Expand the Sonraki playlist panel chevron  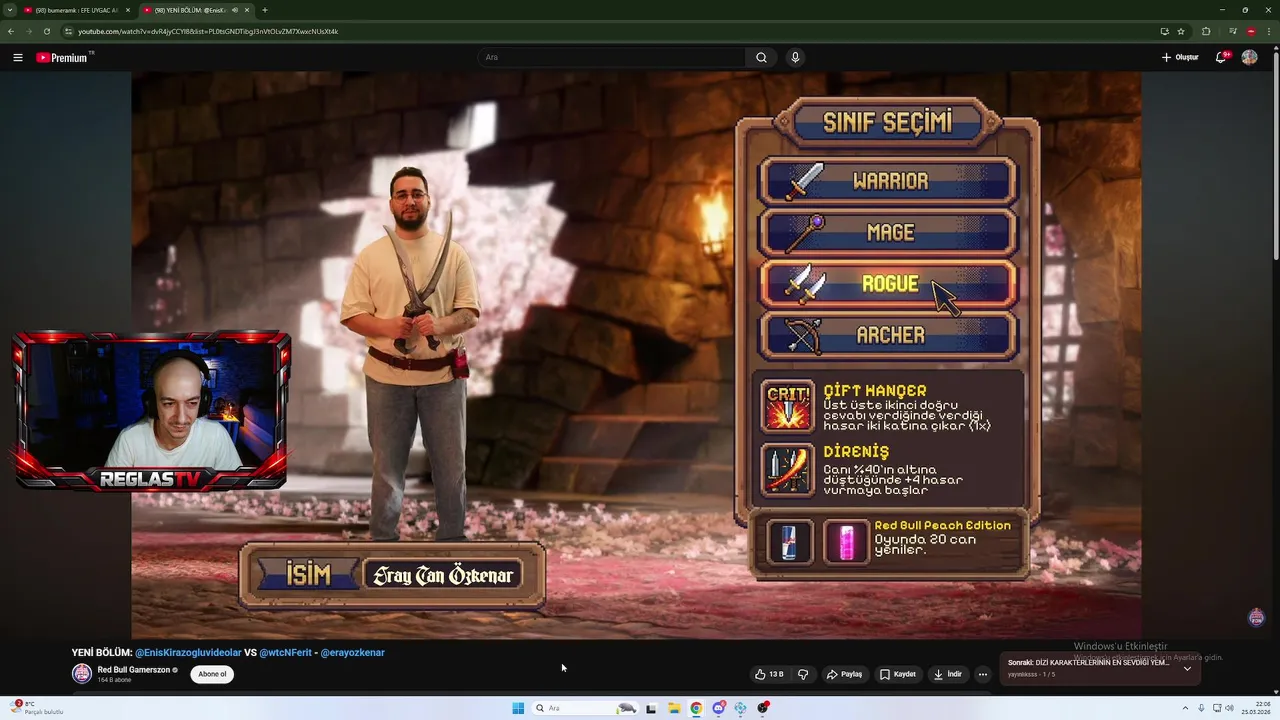point(1187,668)
